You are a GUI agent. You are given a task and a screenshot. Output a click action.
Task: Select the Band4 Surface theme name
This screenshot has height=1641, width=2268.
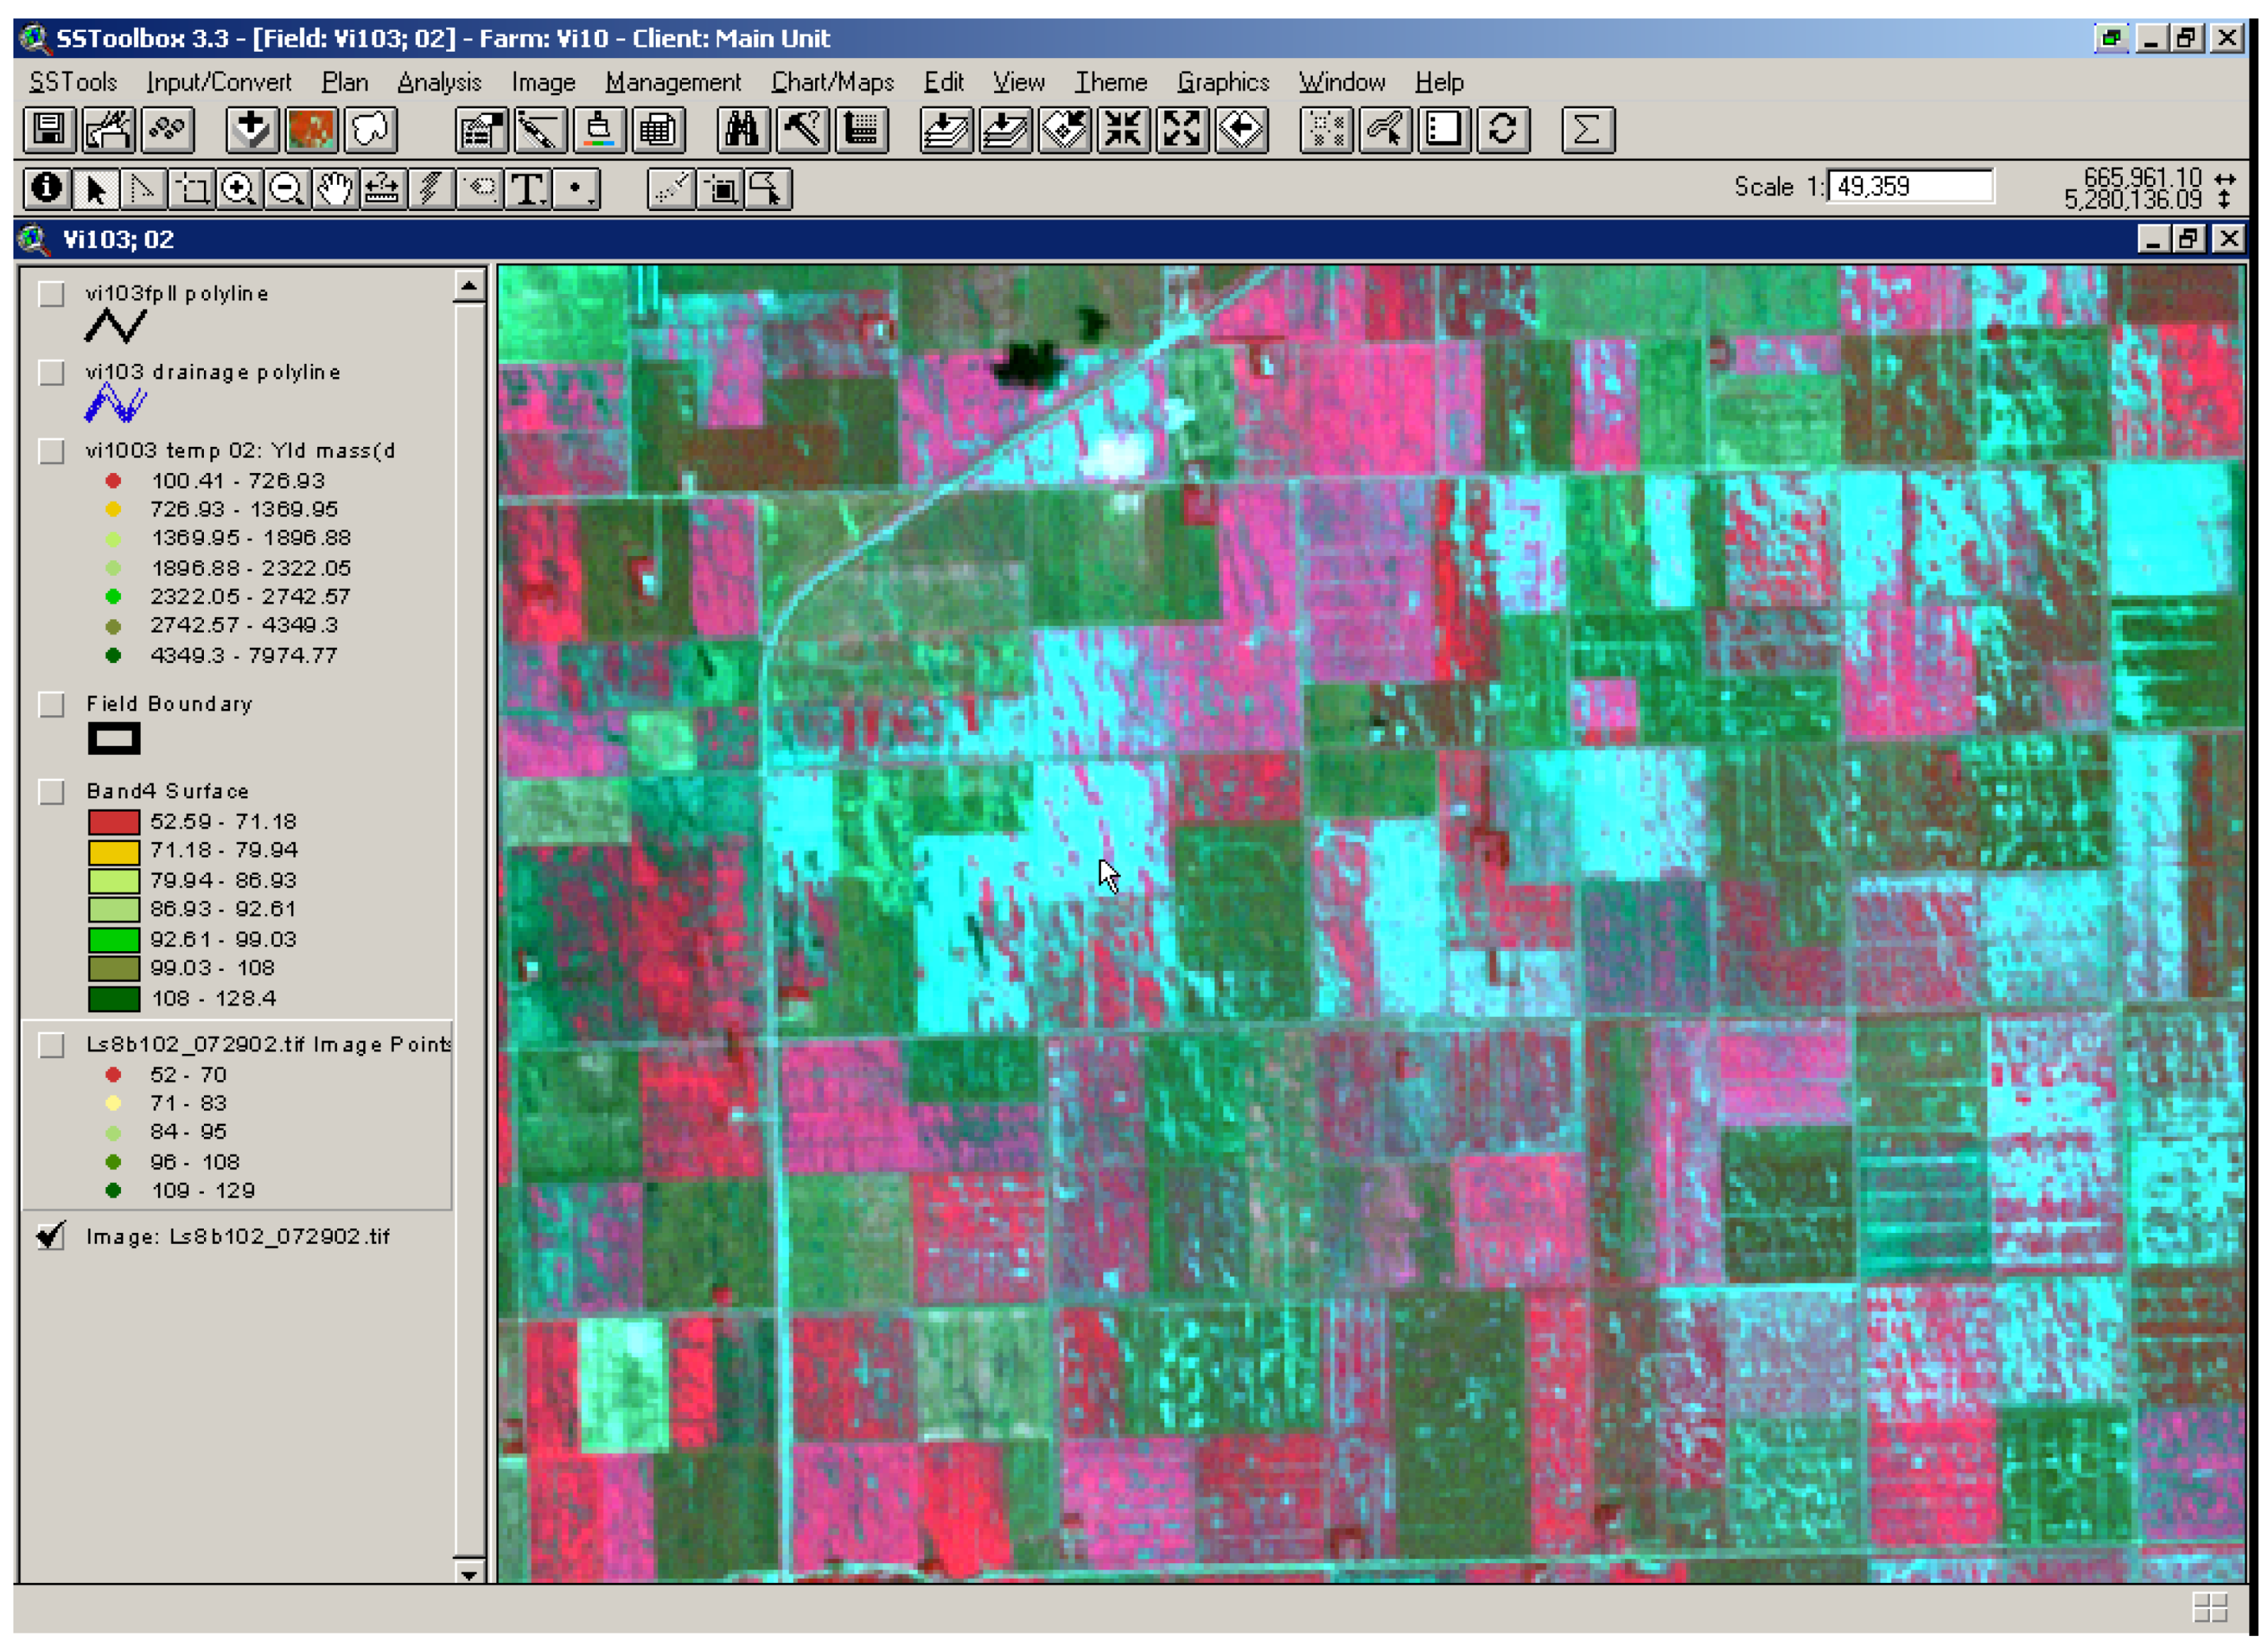point(167,791)
